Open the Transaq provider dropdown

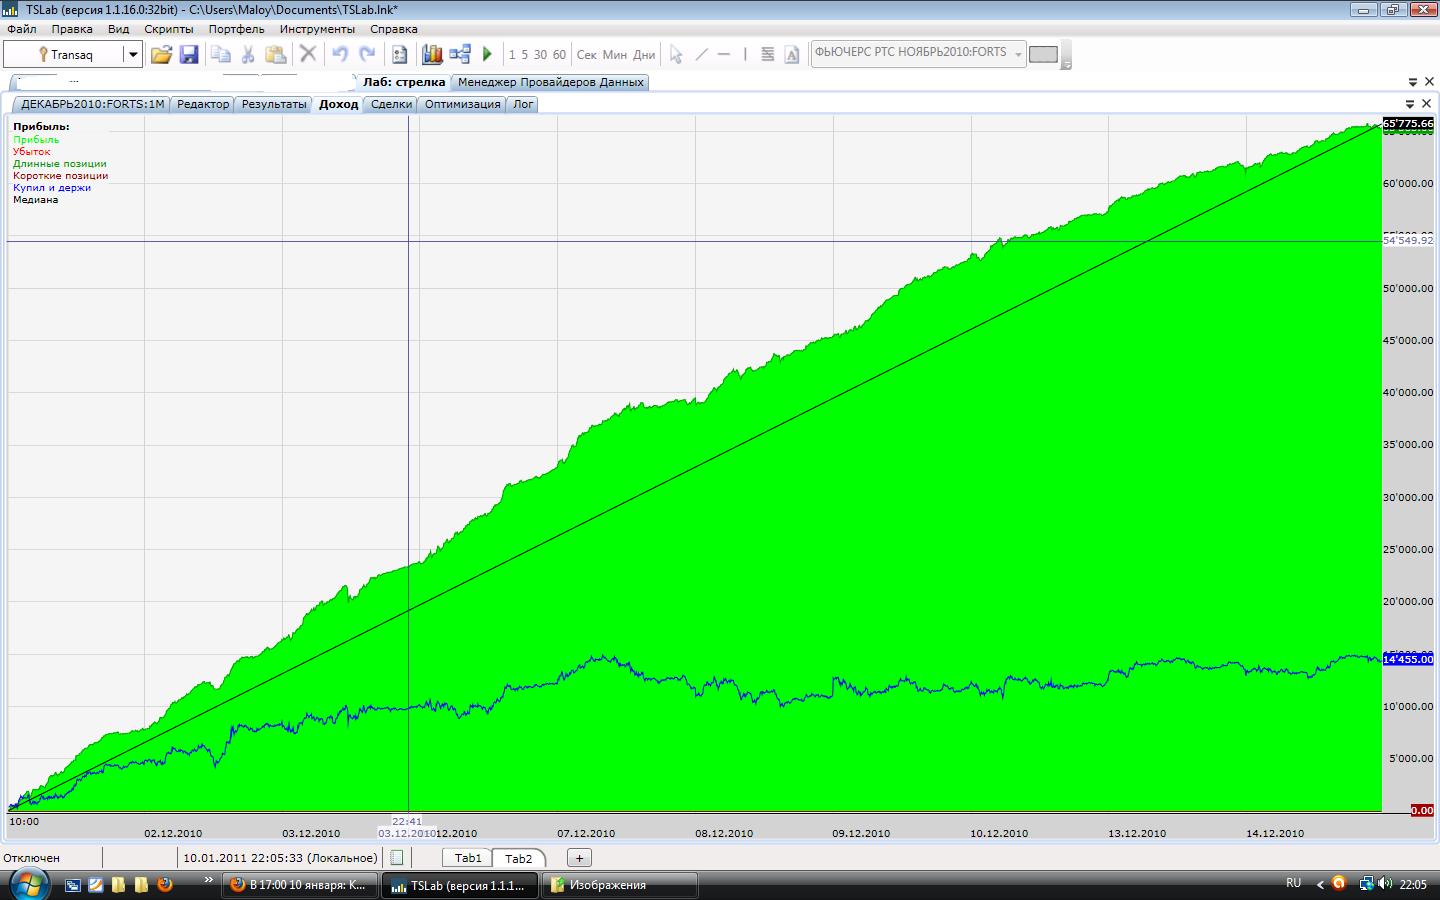click(x=132, y=55)
